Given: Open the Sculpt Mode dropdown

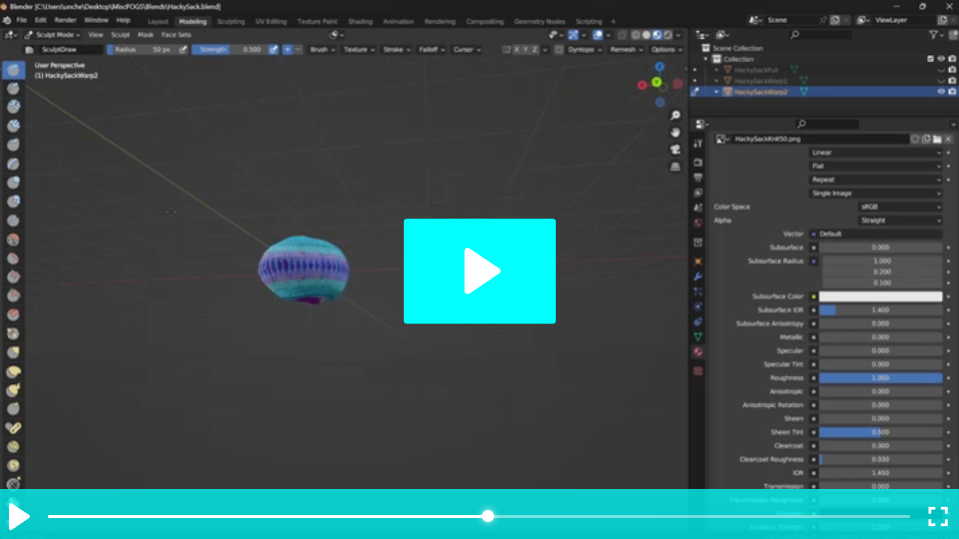Looking at the screenshot, I should coord(53,35).
